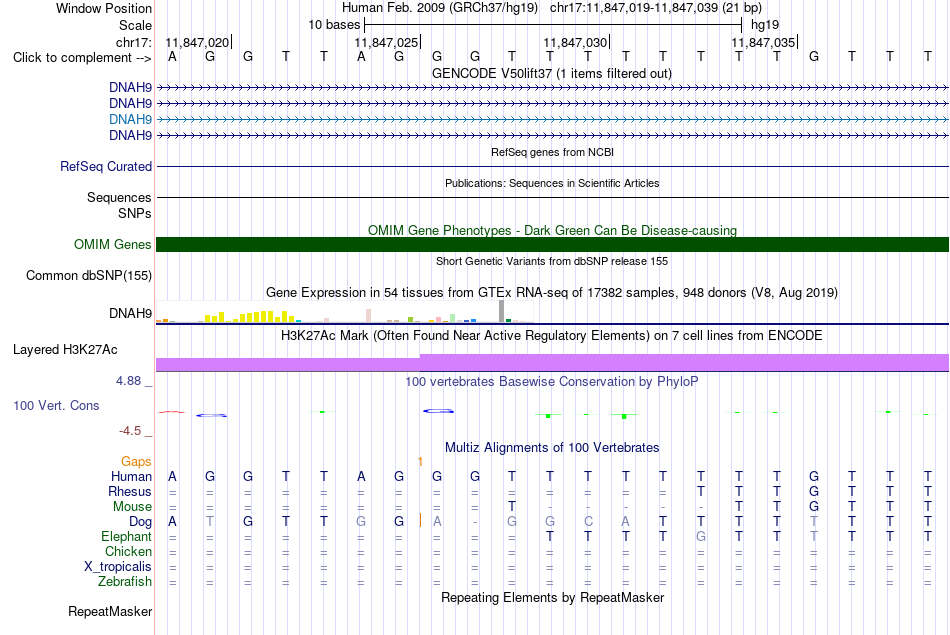Click the '10 bases' scale bar label
The image size is (950, 635).
click(x=334, y=25)
